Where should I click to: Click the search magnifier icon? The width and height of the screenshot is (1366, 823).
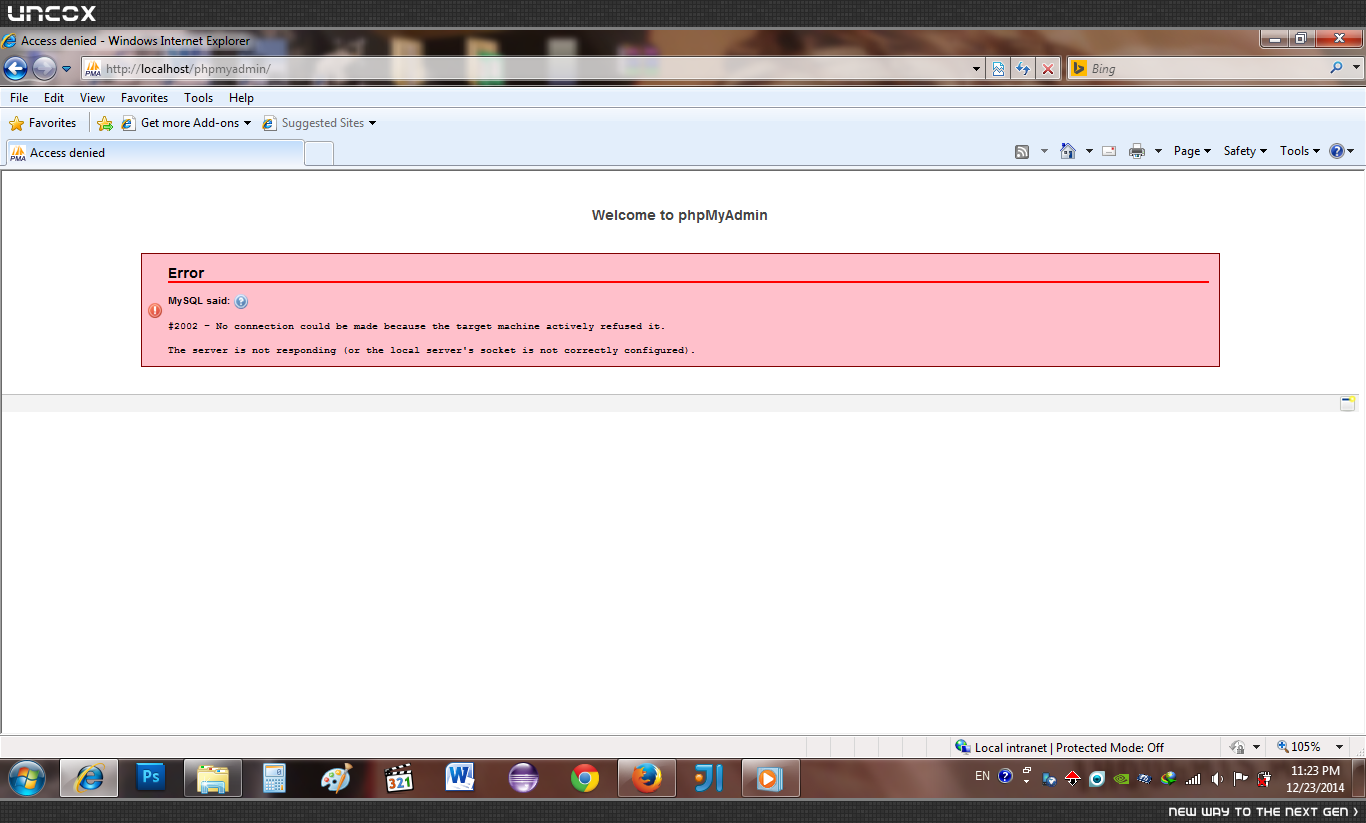pyautogui.click(x=1336, y=68)
